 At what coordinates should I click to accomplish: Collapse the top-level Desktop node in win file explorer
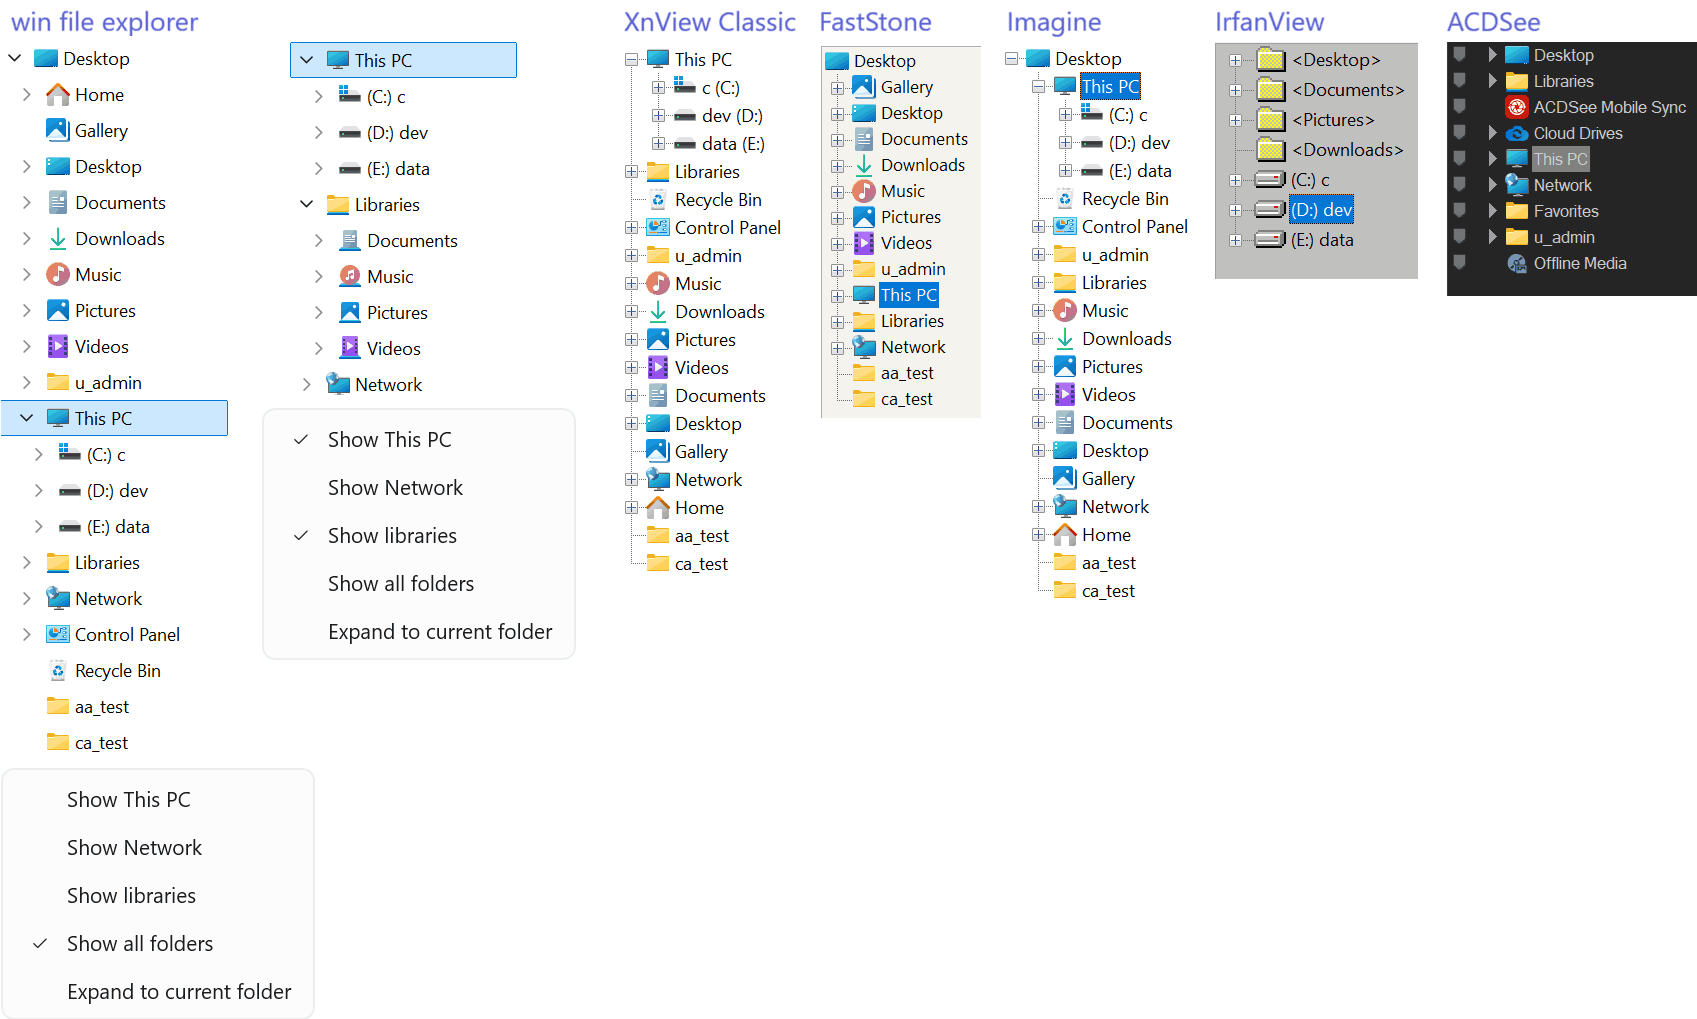[x=15, y=59]
